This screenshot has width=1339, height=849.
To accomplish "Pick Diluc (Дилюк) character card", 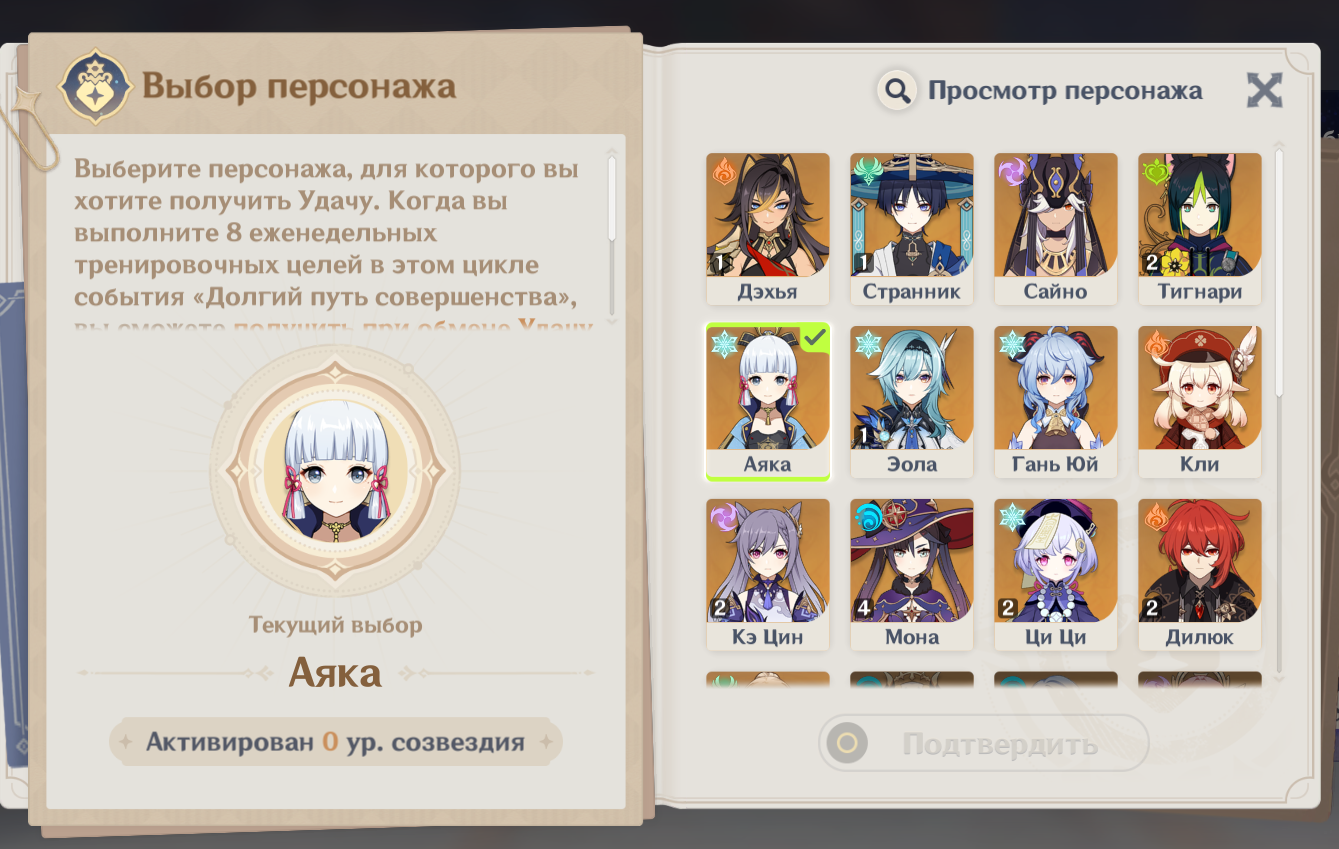I will point(1199,575).
